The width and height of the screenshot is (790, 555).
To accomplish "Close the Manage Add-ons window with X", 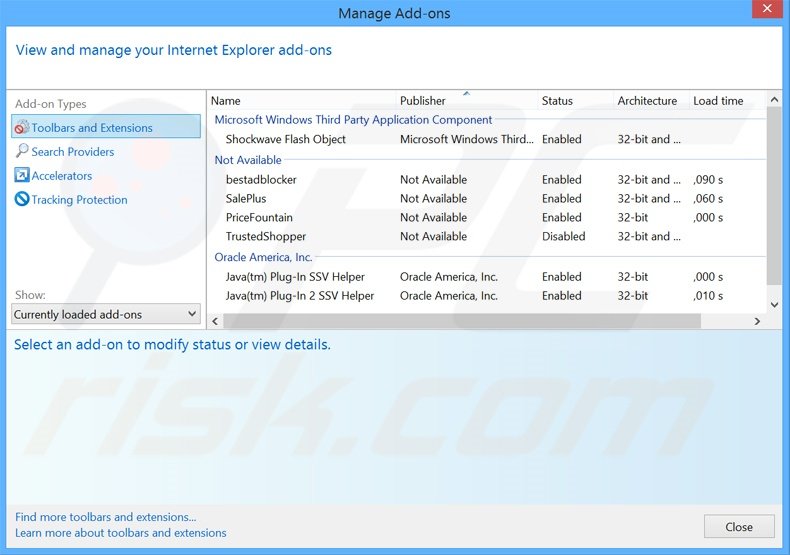I will click(x=767, y=9).
